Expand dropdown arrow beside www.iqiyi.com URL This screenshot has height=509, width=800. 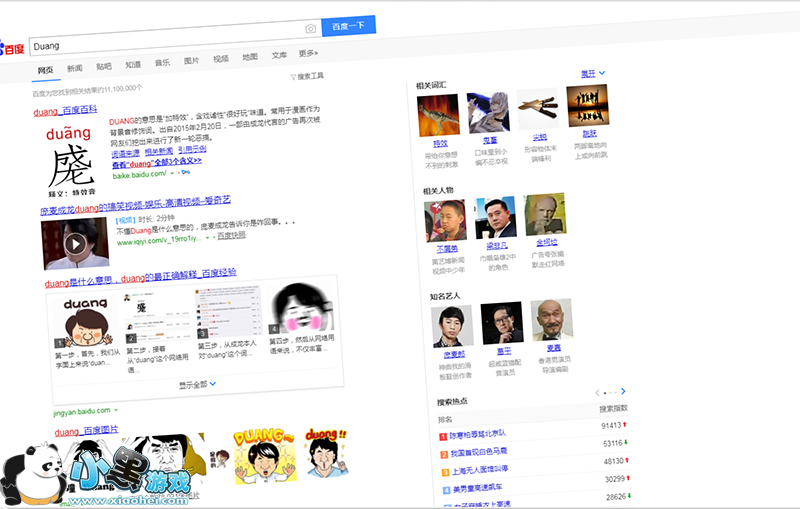click(207, 238)
